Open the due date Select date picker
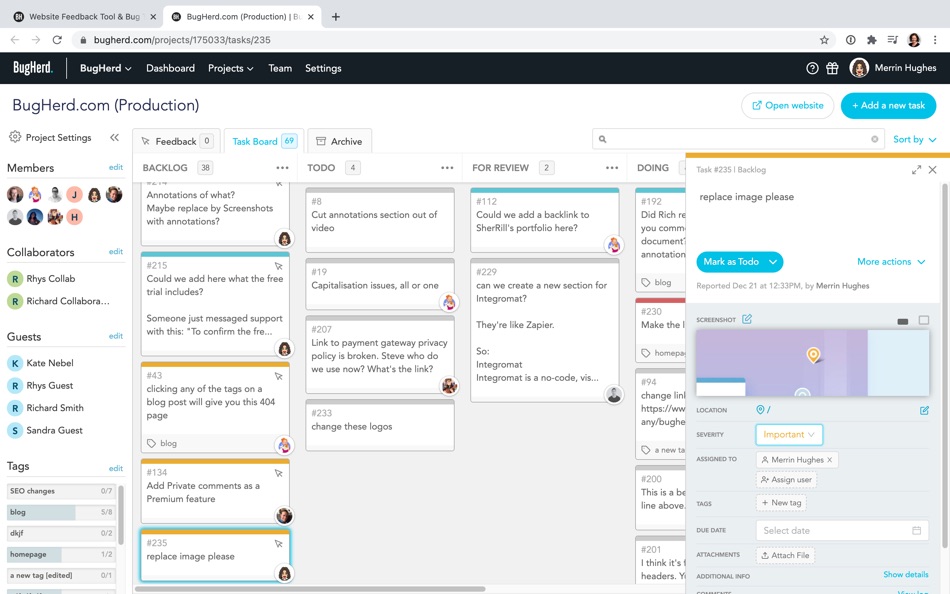The width and height of the screenshot is (950, 594). click(x=842, y=530)
